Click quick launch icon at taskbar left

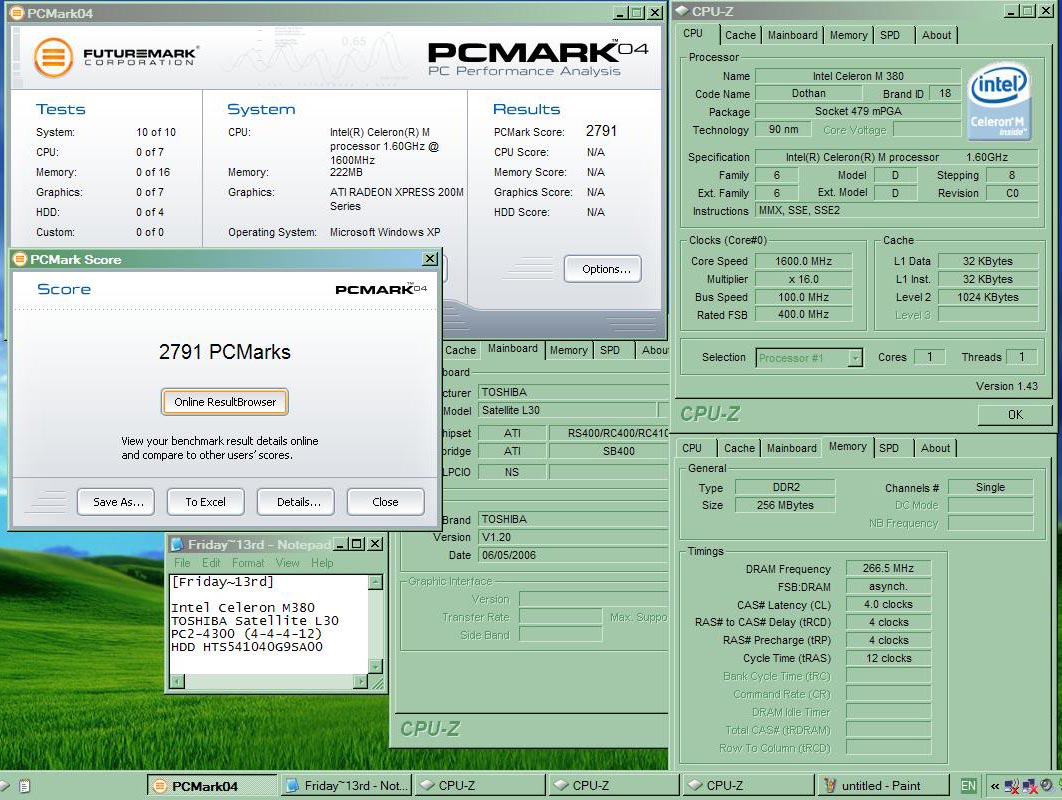(25, 786)
